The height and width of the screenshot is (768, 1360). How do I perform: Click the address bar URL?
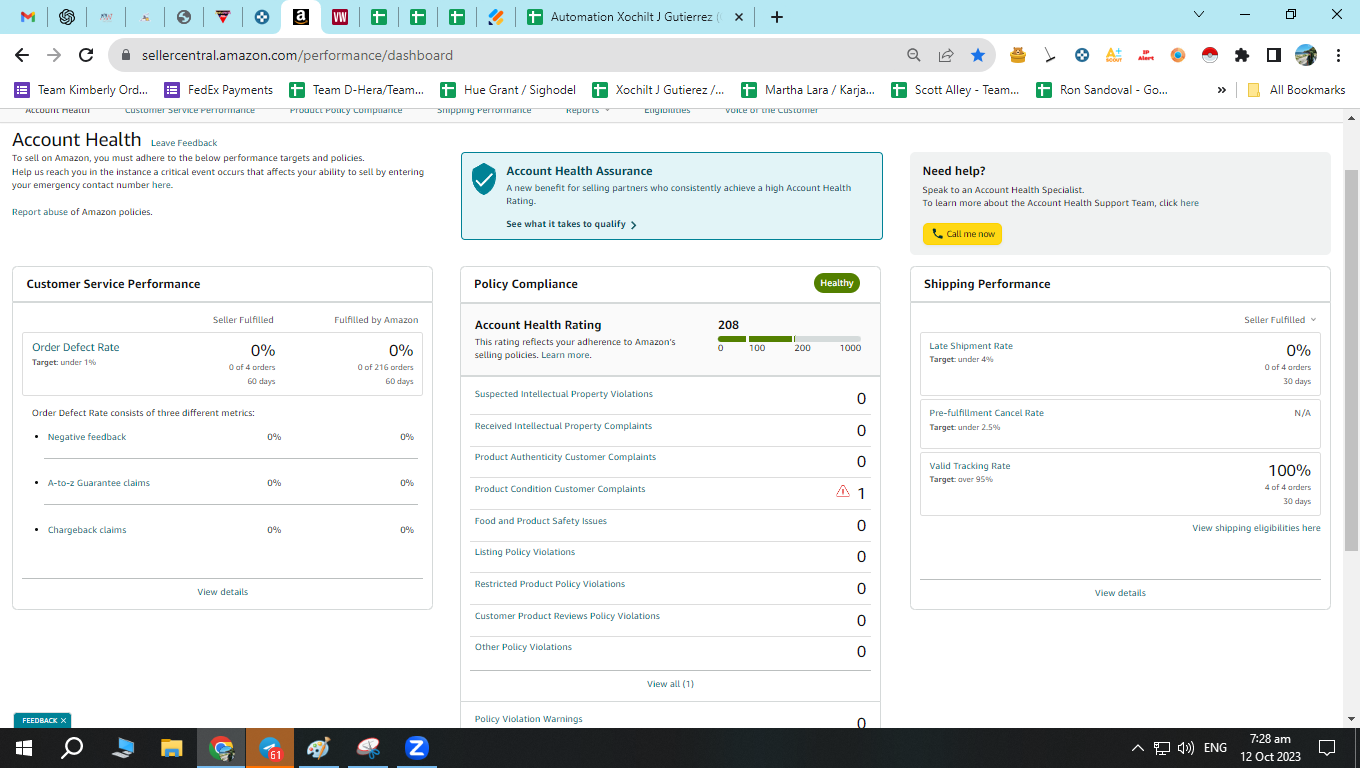[x=297, y=55]
